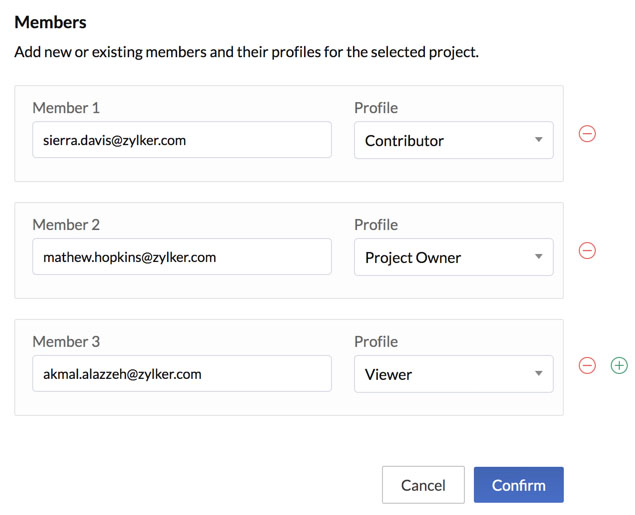Click the Member 3 label

66,342
